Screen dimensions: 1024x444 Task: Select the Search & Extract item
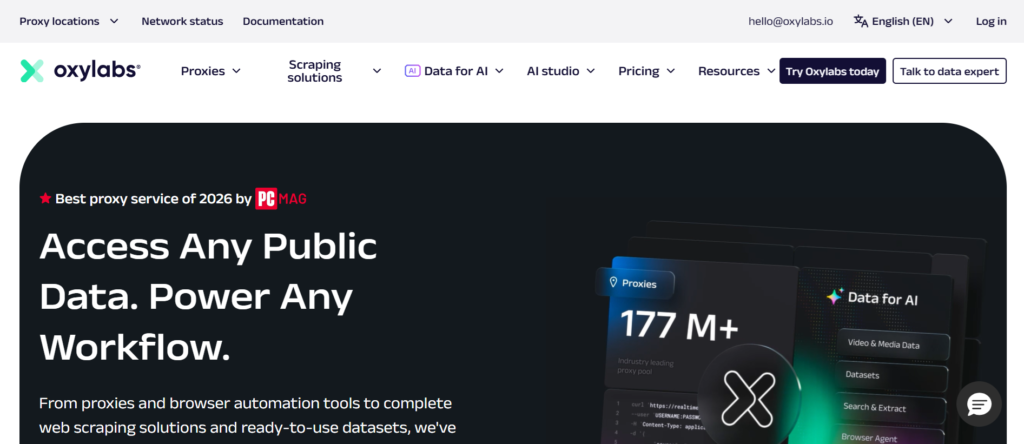[891, 408]
